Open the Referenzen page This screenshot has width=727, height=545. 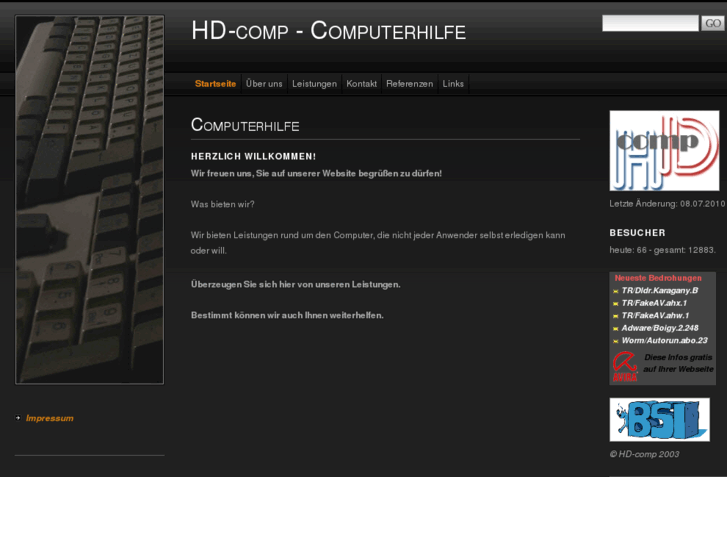[x=409, y=84]
